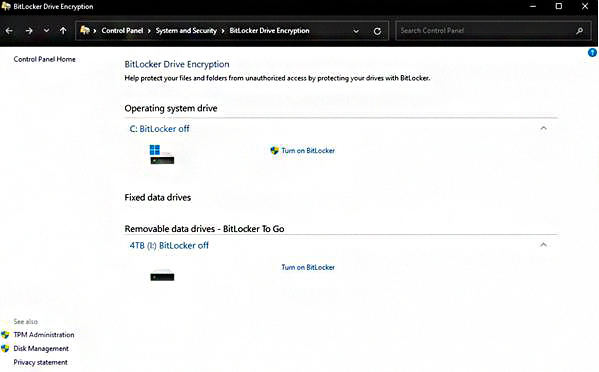Screen dimensions: 599x372
Task: Click the 4TB removable drive icon
Action: coord(162,275)
